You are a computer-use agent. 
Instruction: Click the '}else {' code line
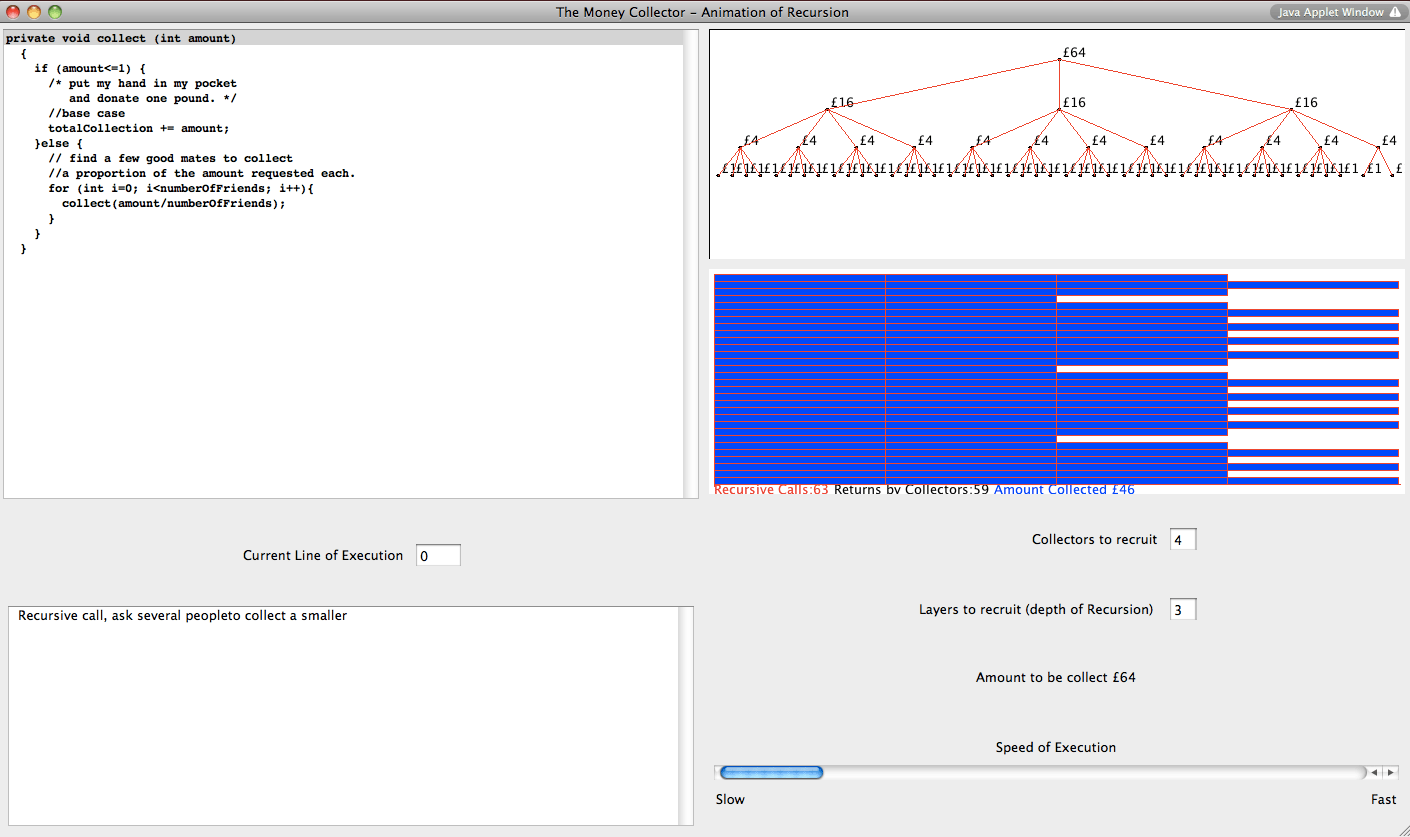click(x=58, y=143)
